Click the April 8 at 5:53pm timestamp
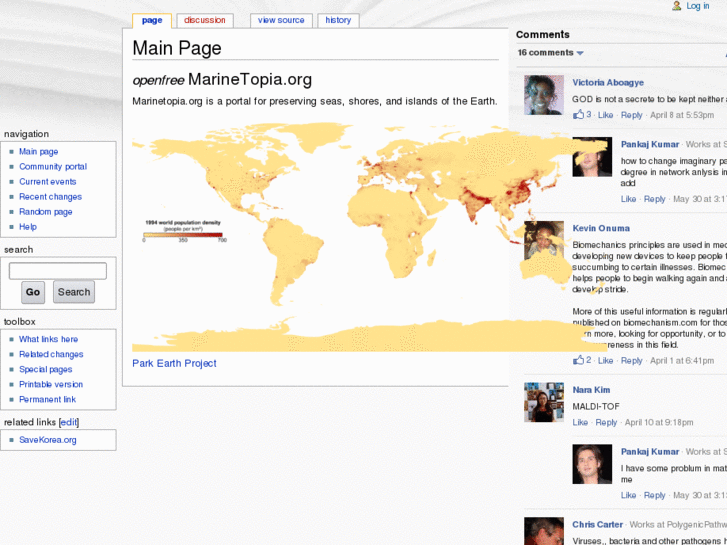The width and height of the screenshot is (727, 545). click(682, 115)
